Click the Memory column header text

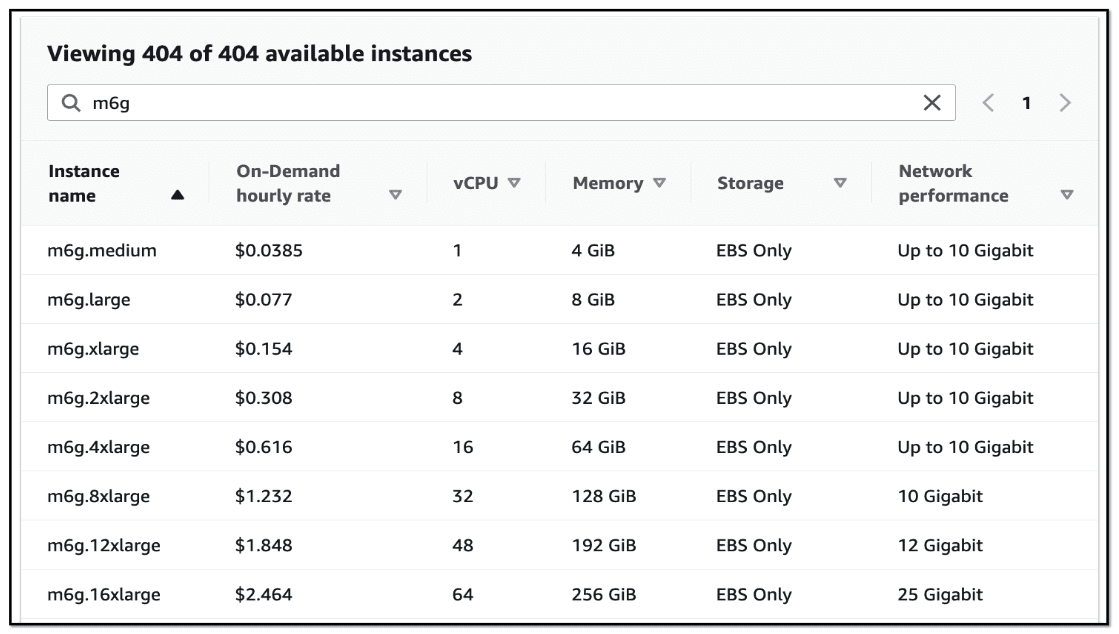608,183
